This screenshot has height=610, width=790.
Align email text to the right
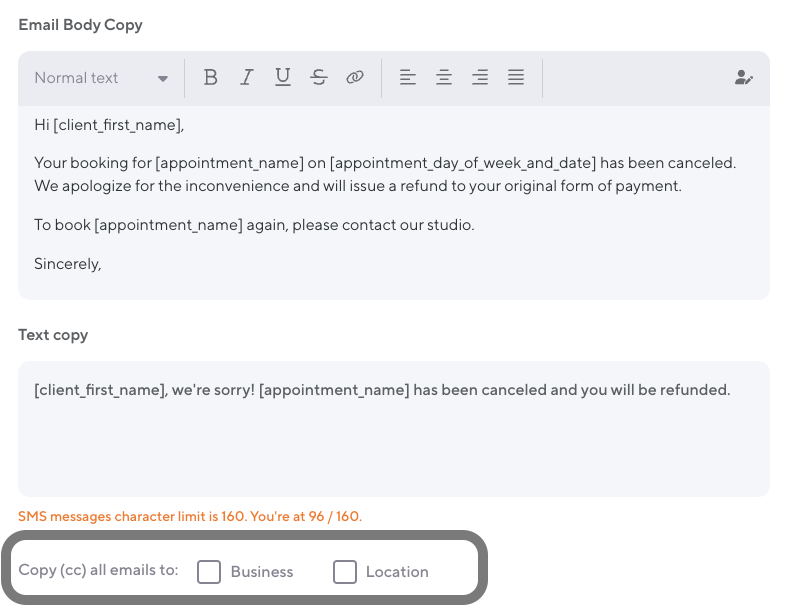pos(480,78)
